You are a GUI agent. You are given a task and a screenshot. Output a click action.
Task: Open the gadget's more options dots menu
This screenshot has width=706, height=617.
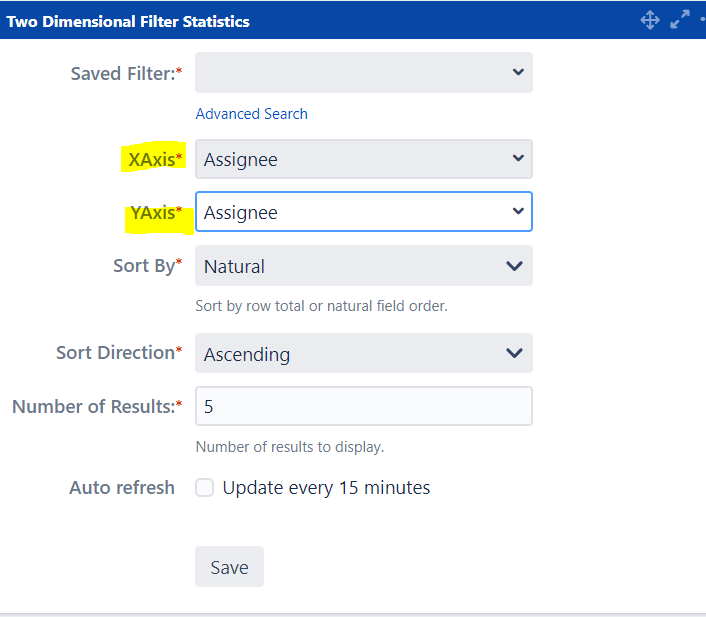[702, 20]
